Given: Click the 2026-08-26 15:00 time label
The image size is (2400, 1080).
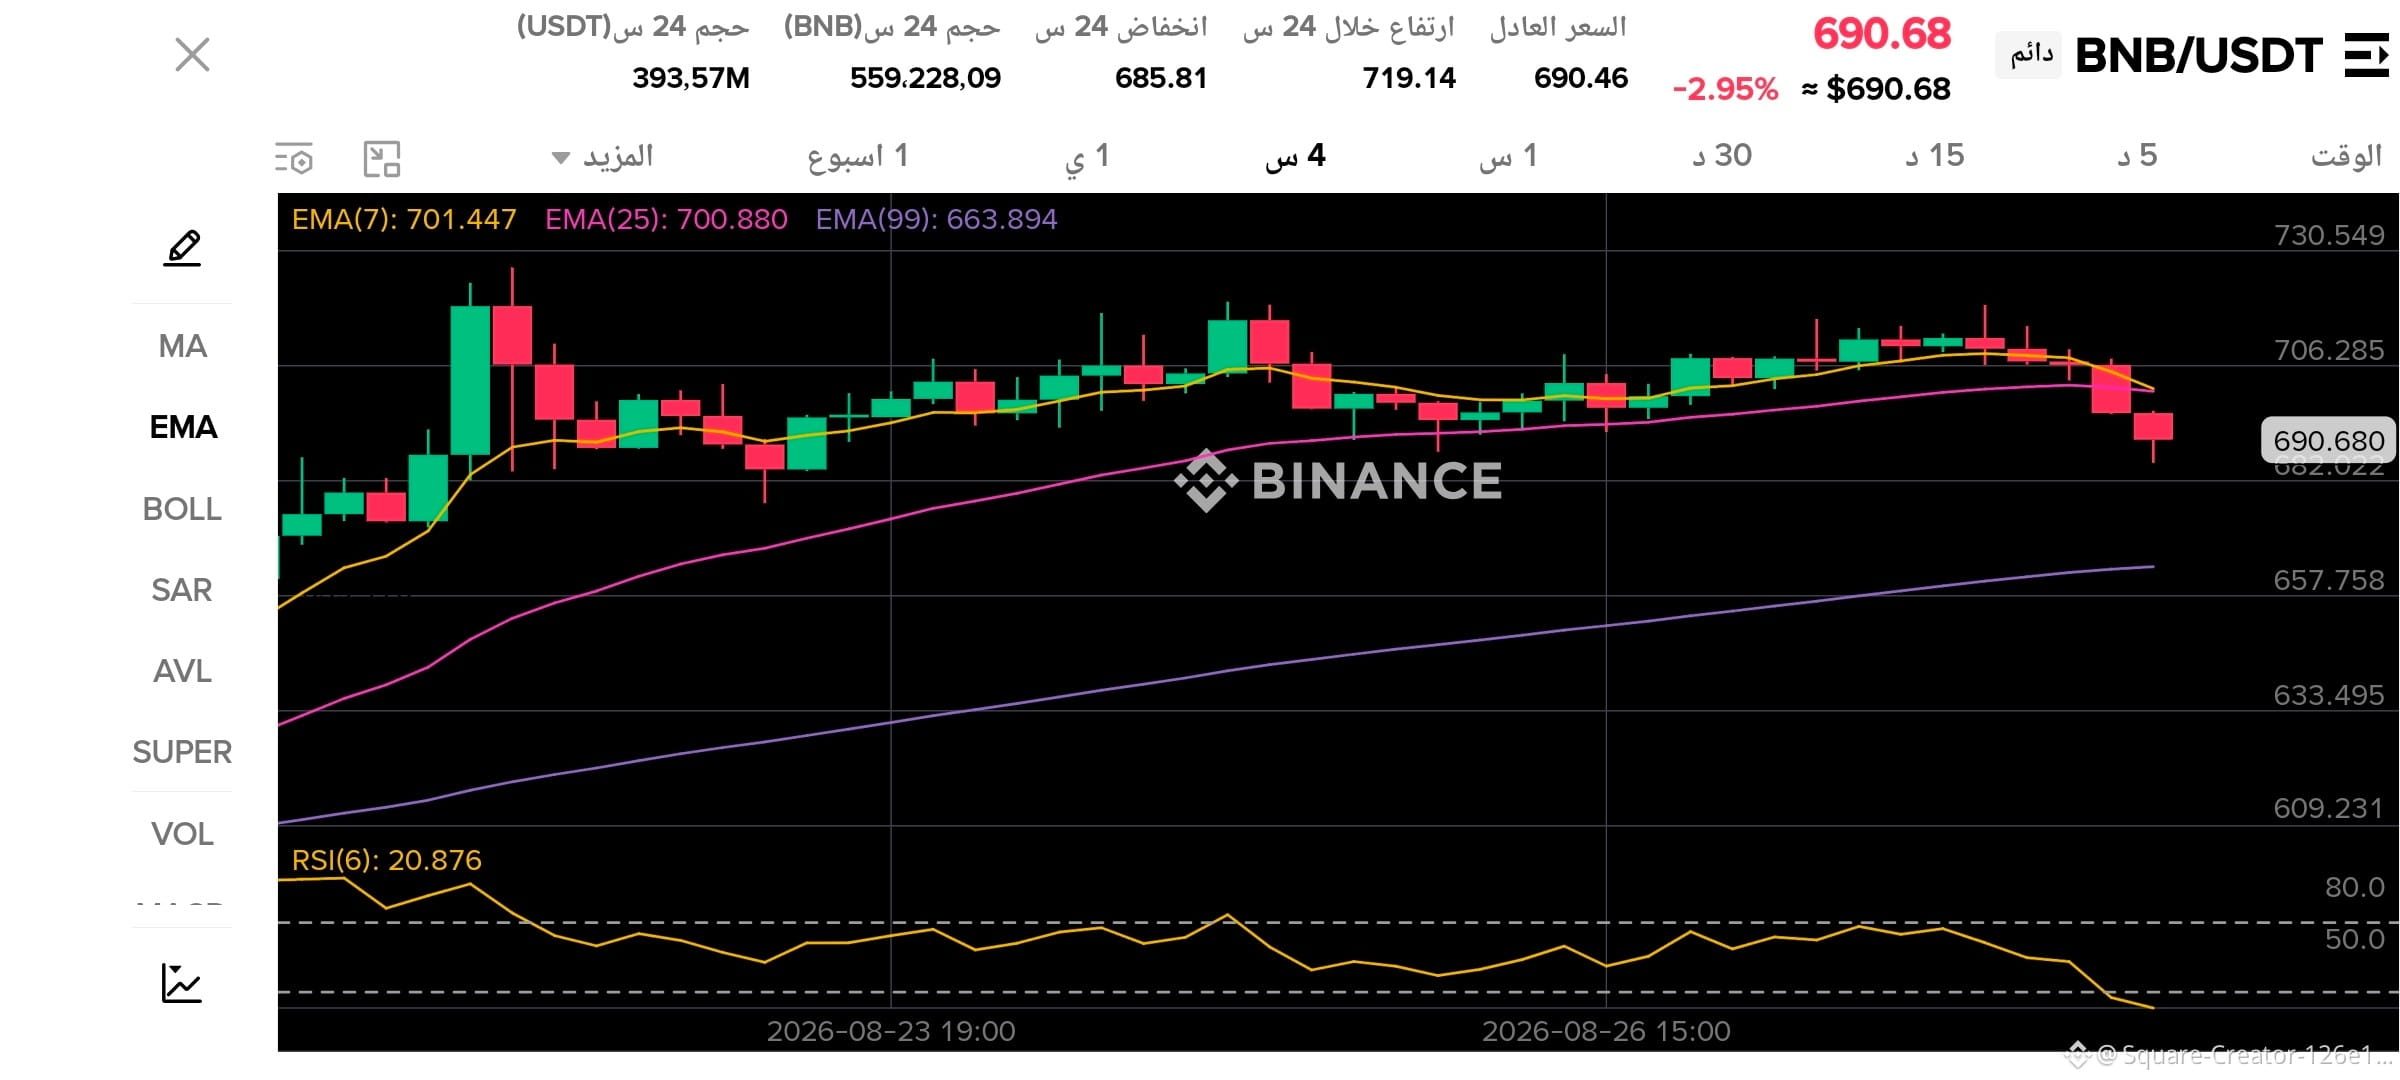Looking at the screenshot, I should click(x=1606, y=1031).
